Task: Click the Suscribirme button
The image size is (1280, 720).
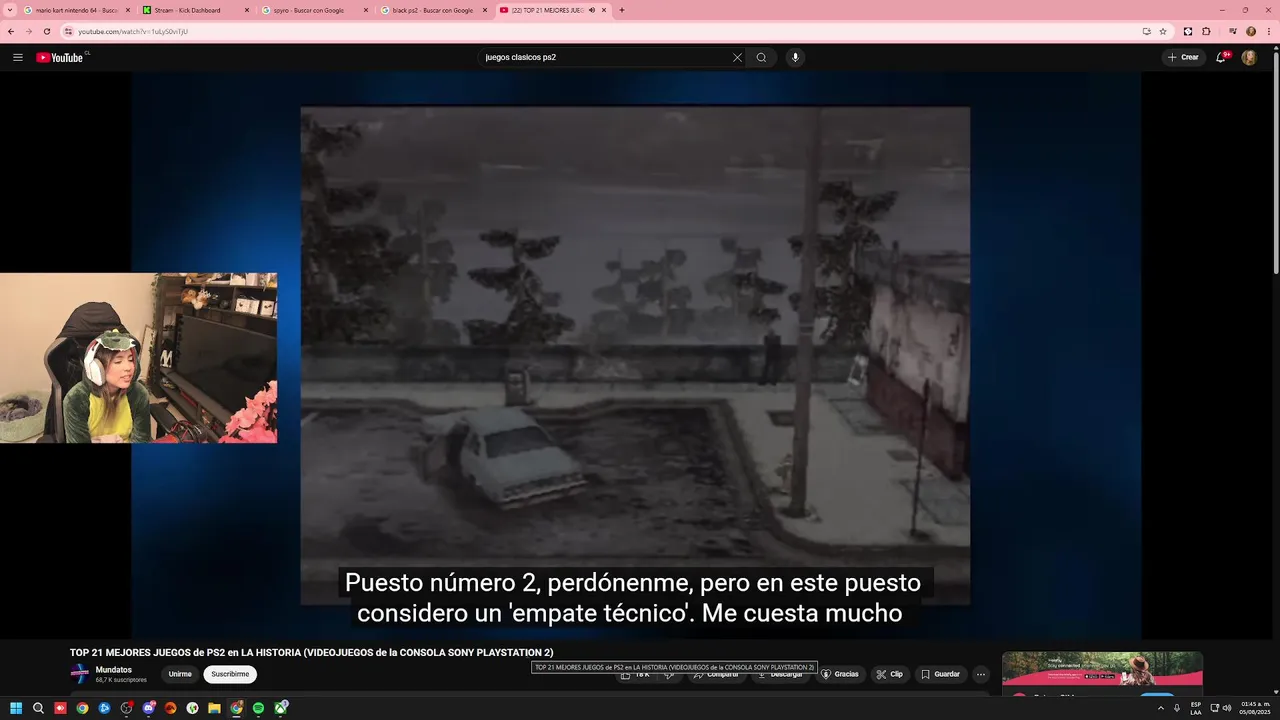Action: pos(230,674)
